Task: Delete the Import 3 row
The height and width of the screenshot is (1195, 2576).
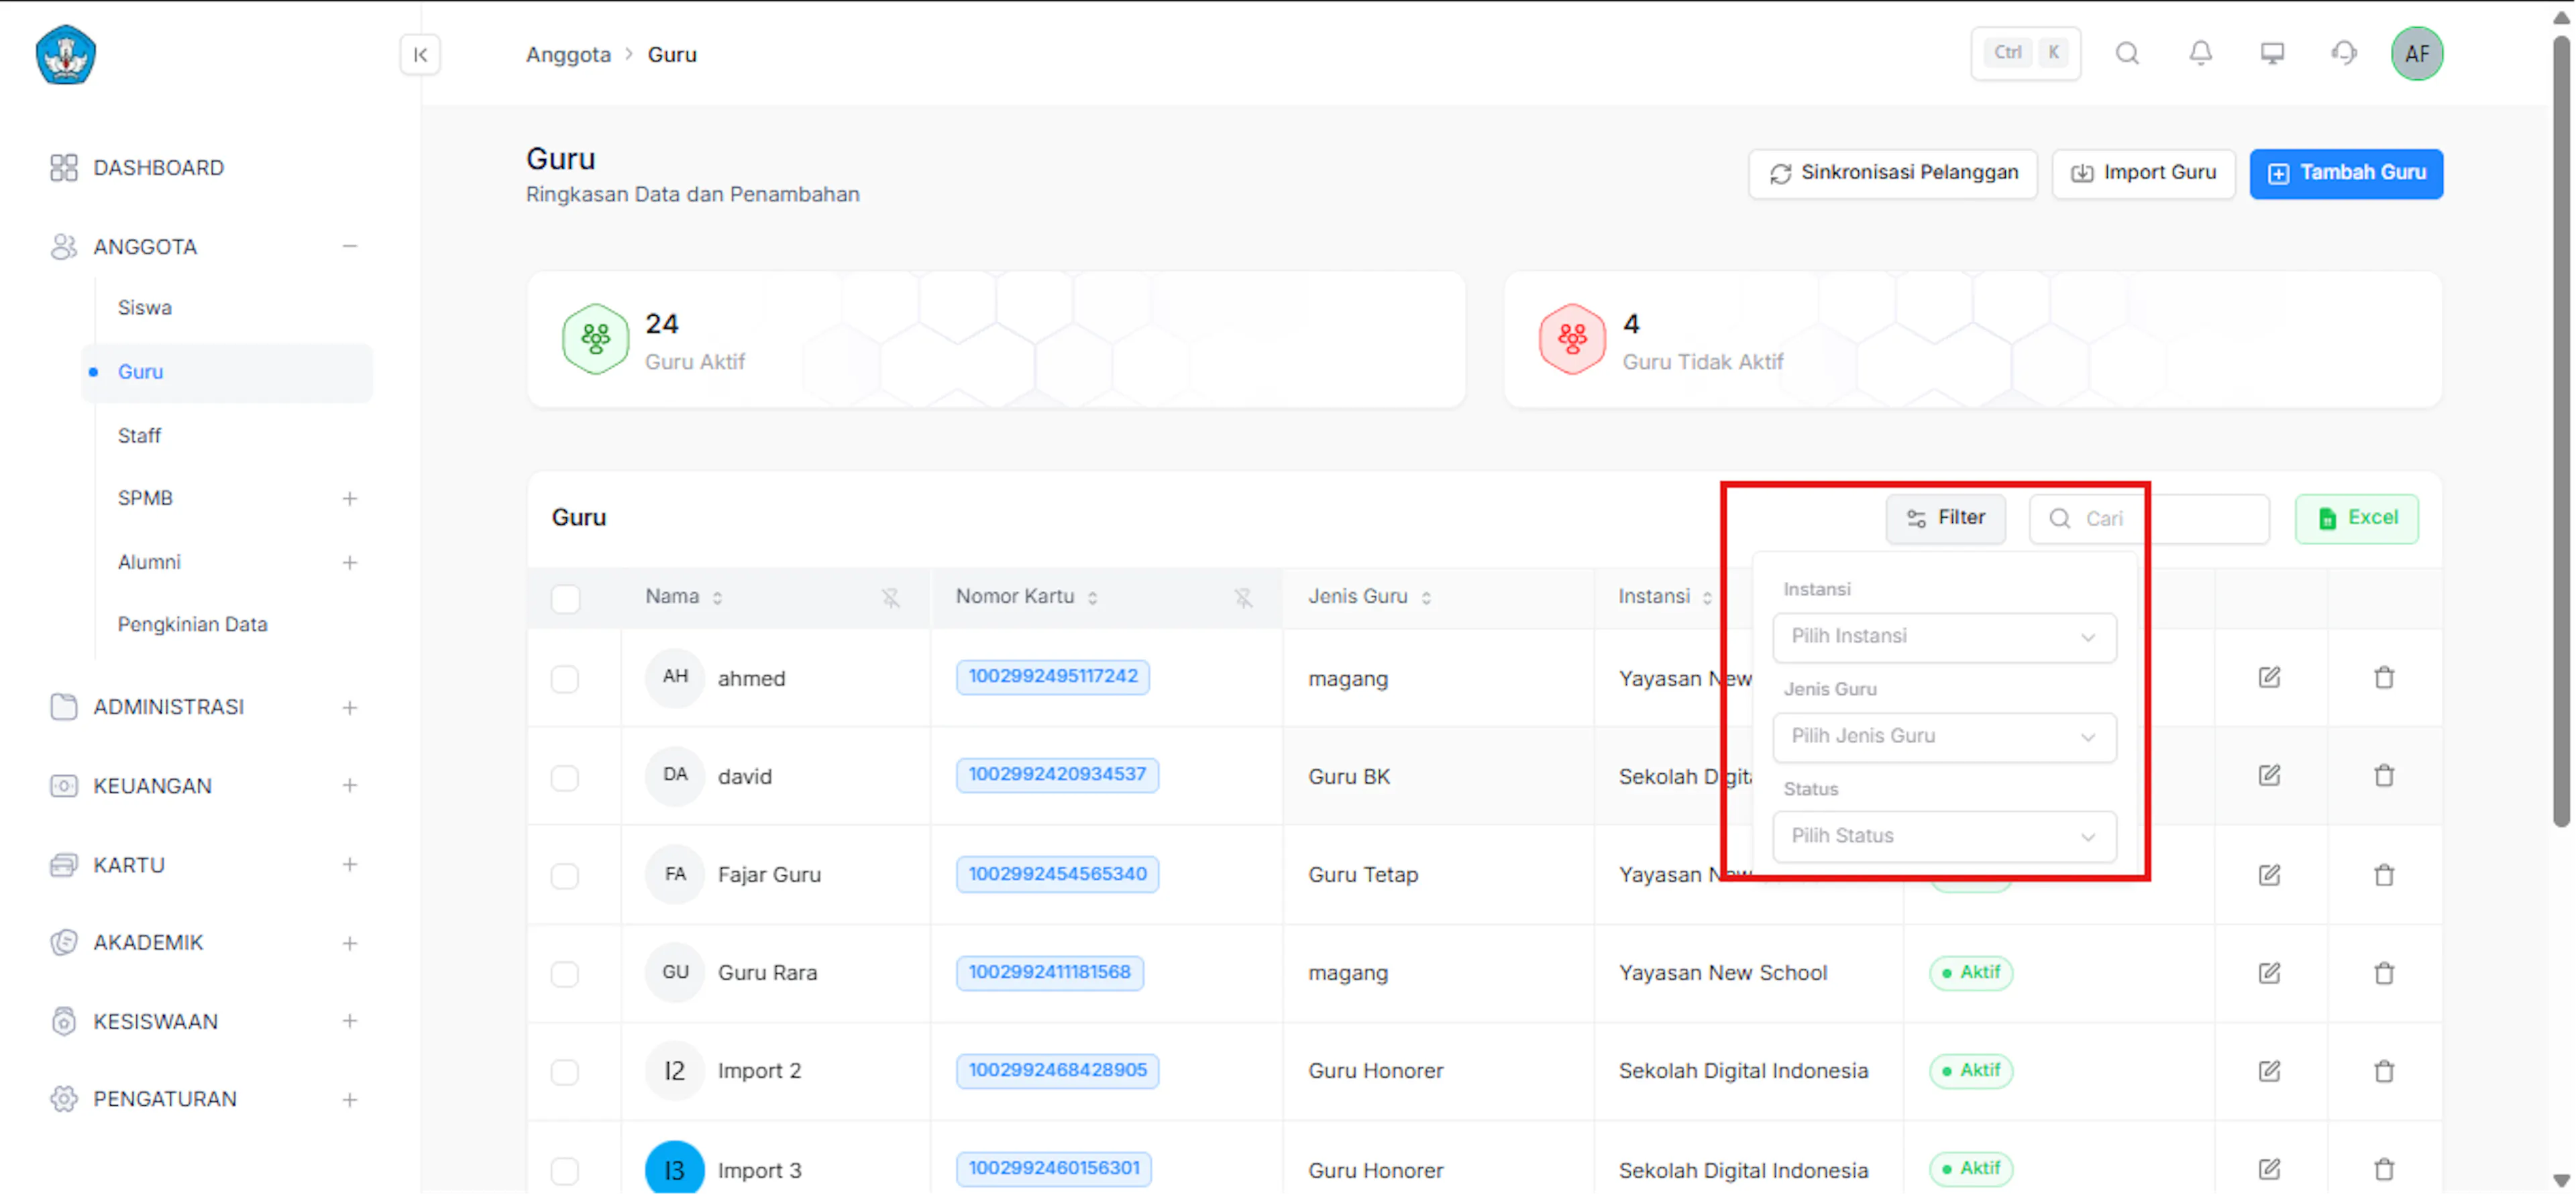Action: [x=2384, y=1169]
